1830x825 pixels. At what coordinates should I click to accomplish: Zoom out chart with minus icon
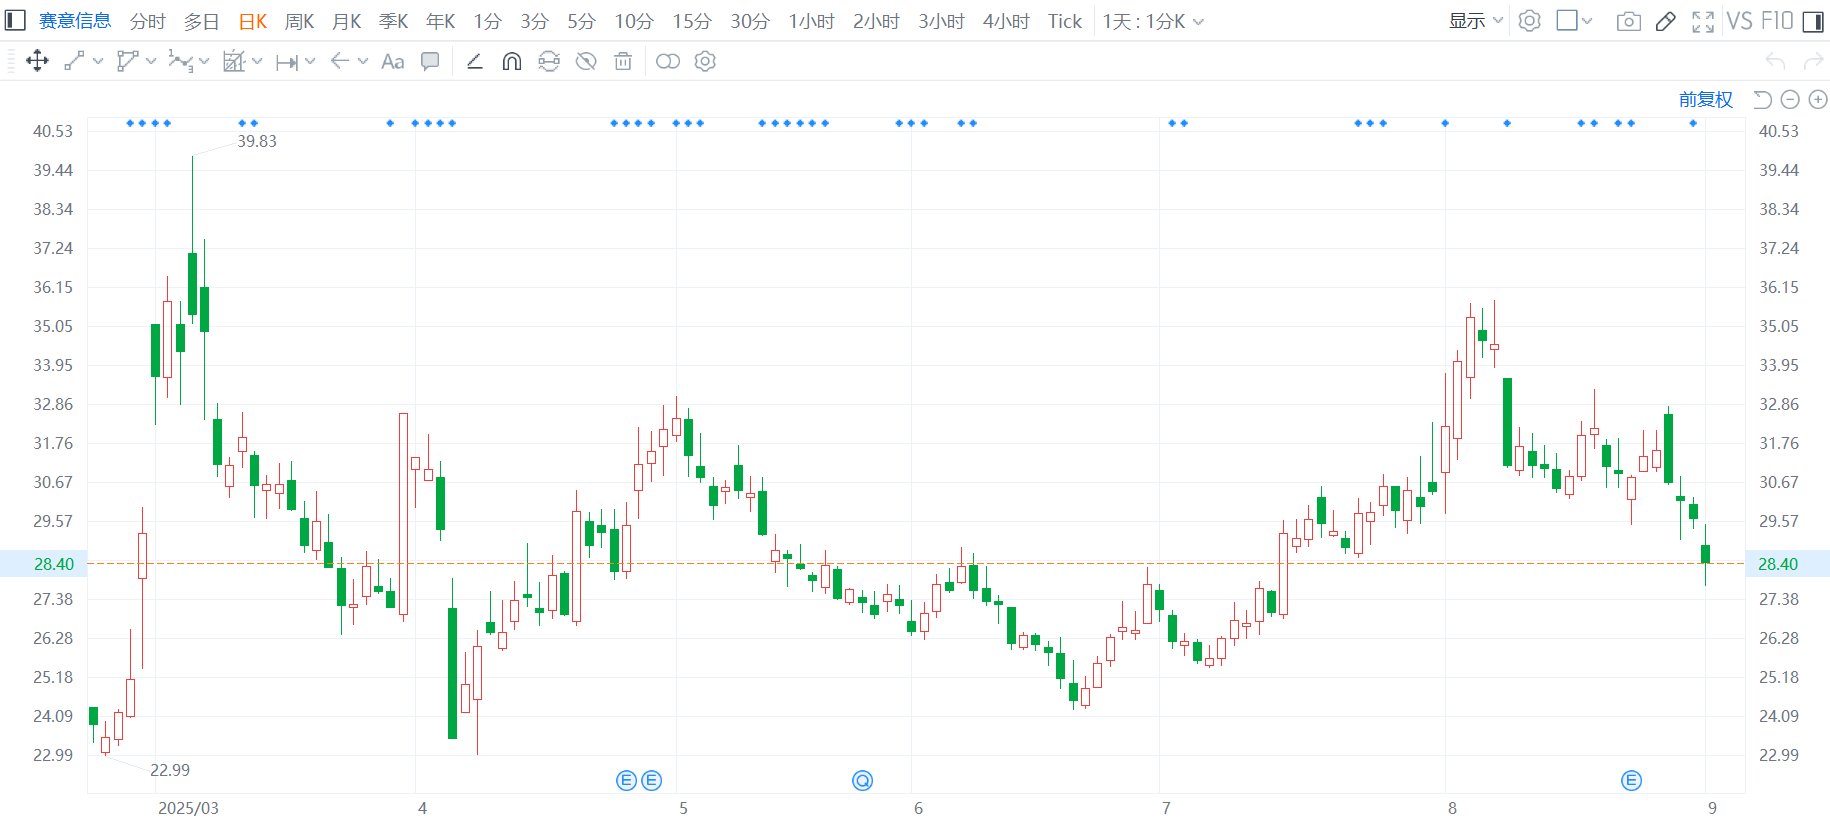click(1790, 100)
